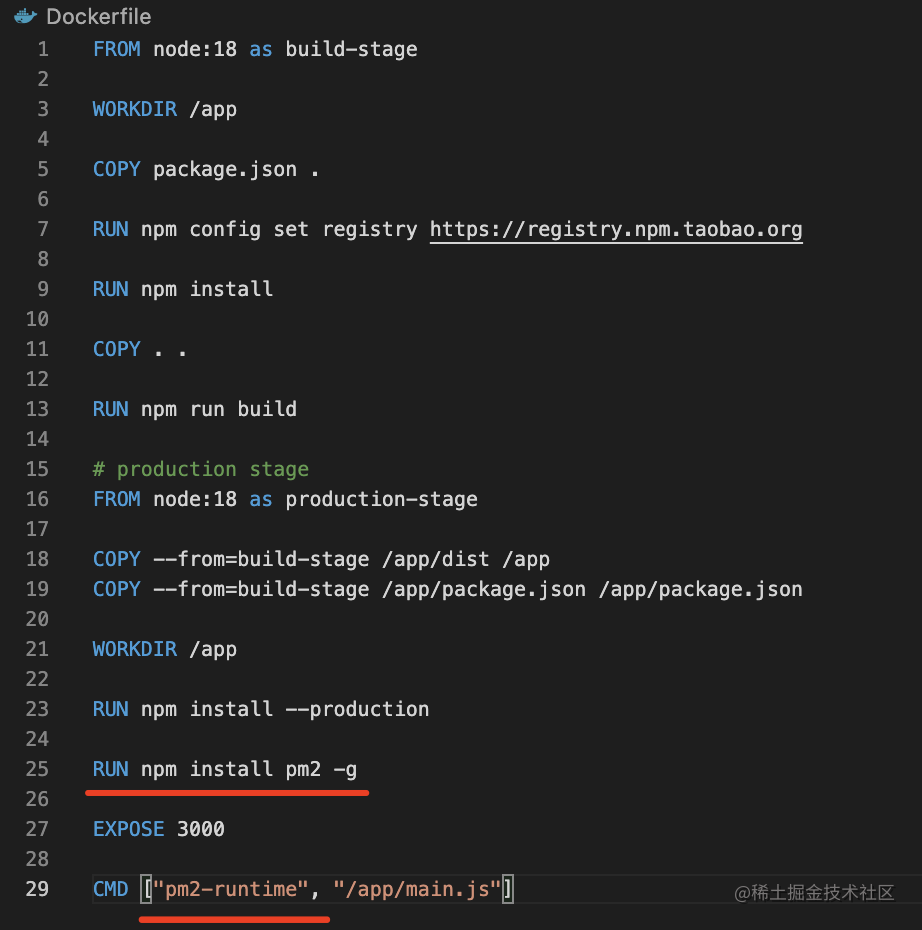Click "npm install pm2 -g" text
This screenshot has width=922, height=930.
coord(249,769)
